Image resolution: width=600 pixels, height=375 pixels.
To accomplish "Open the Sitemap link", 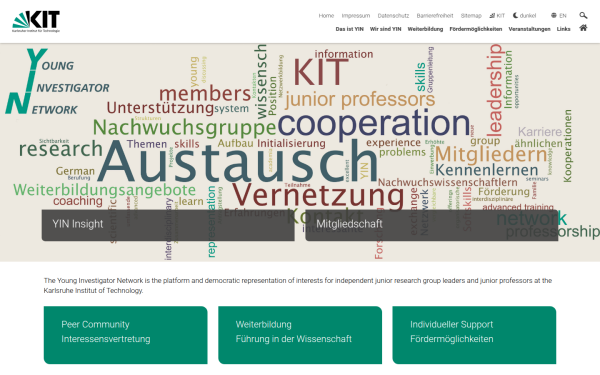I will [x=471, y=16].
